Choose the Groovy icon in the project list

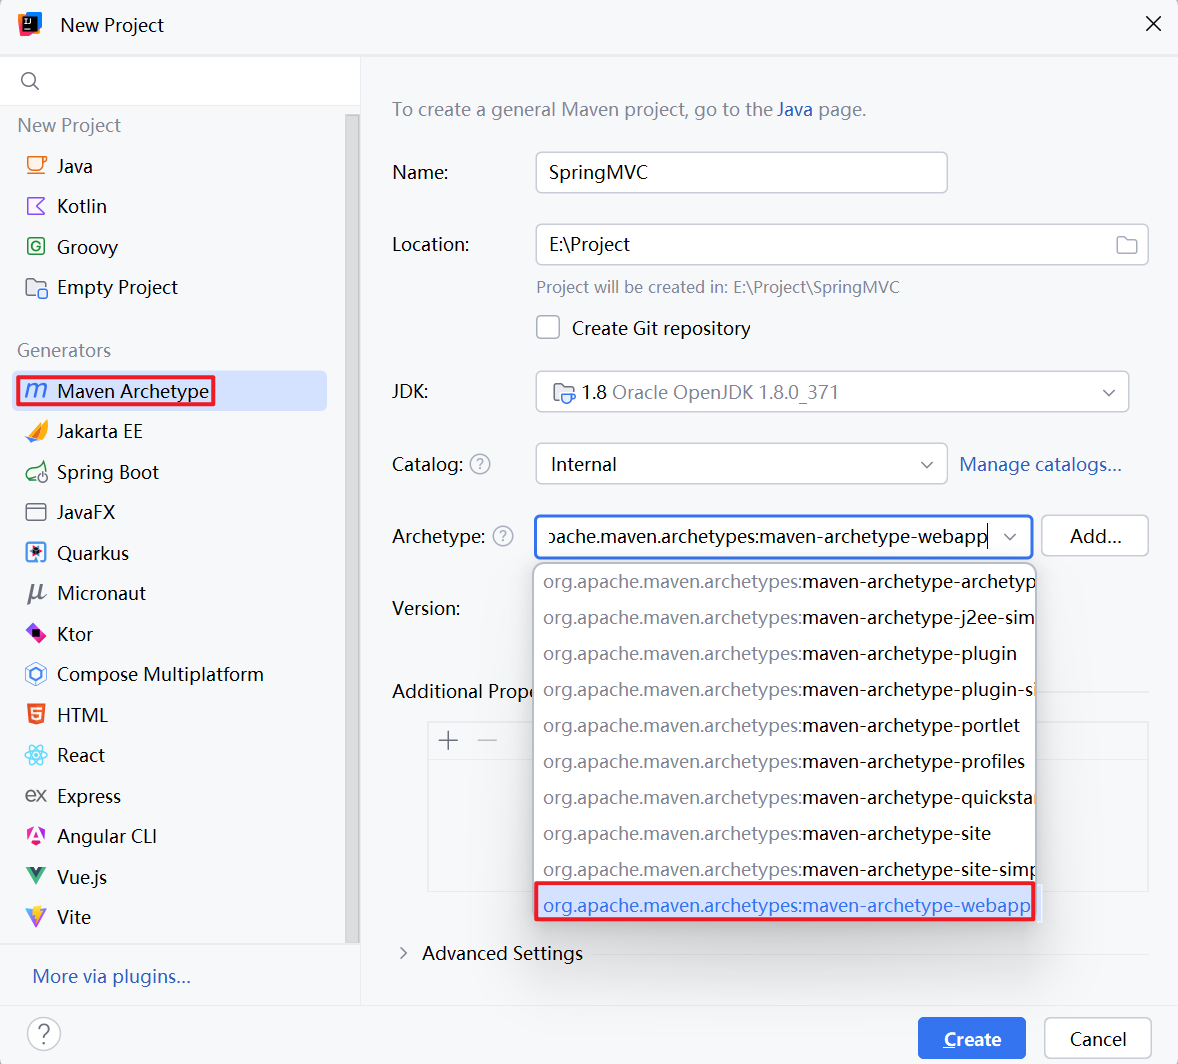tap(36, 246)
